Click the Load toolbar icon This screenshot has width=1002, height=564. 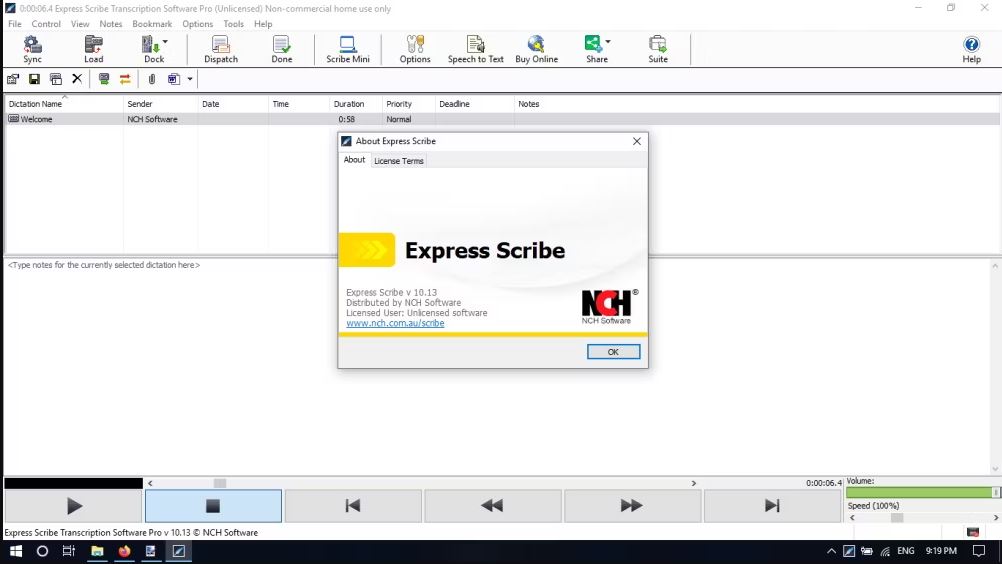[x=93, y=49]
